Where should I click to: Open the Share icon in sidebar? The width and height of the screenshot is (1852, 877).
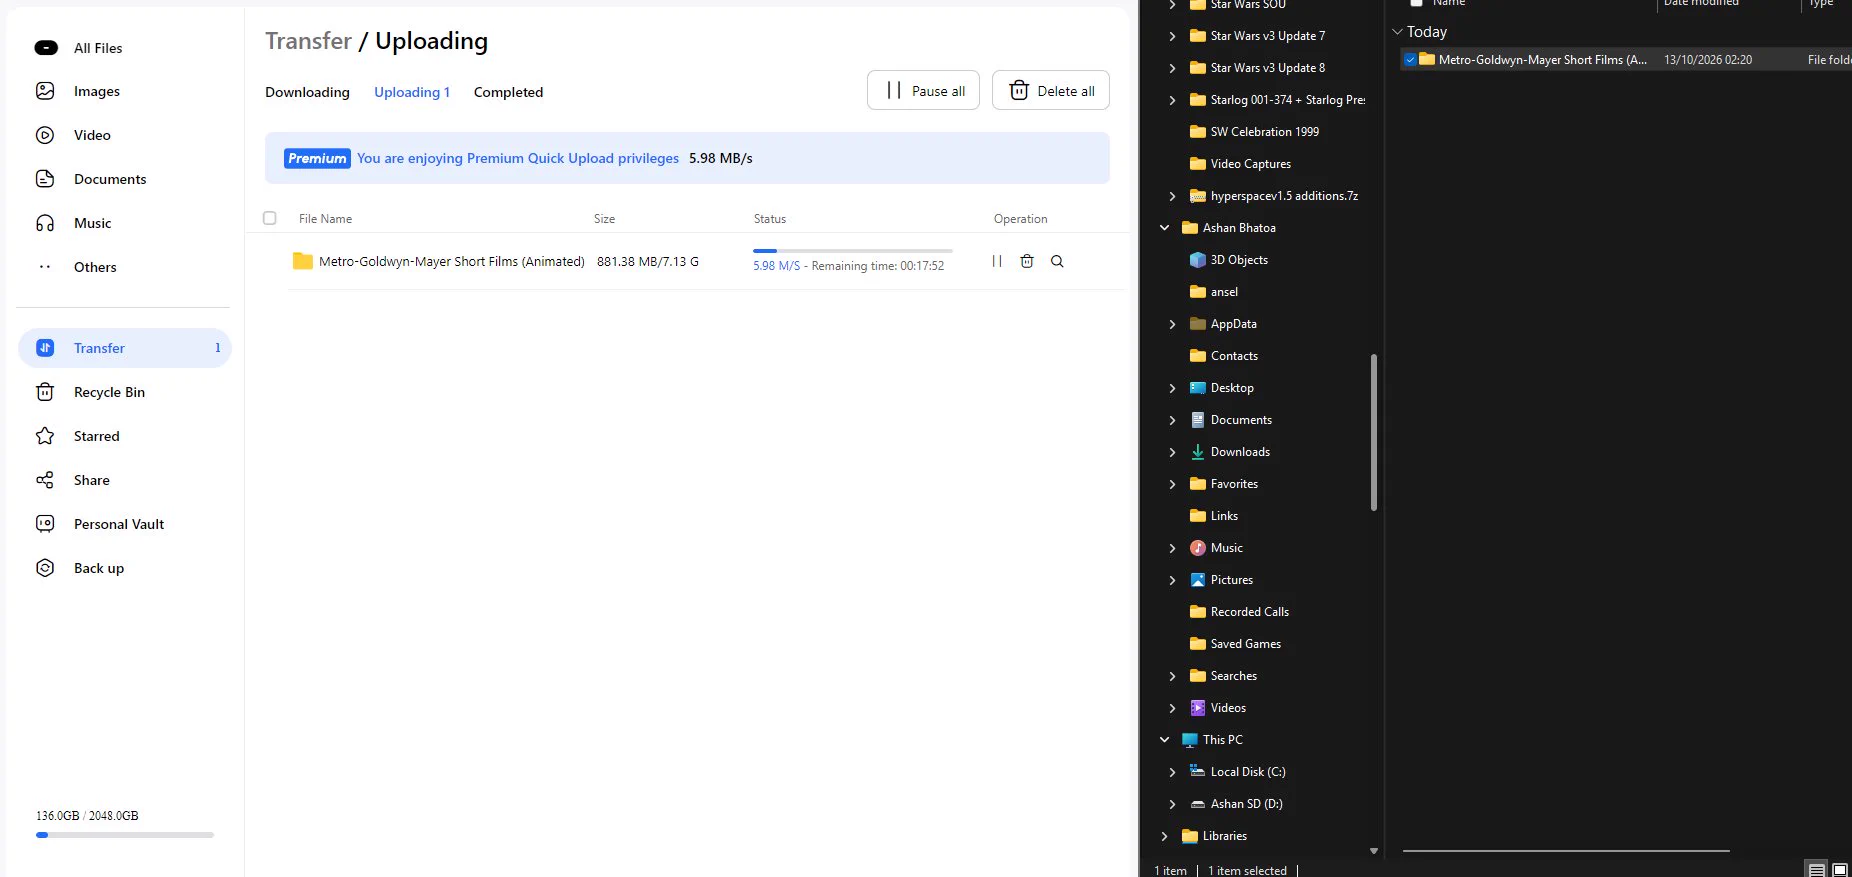coord(45,480)
